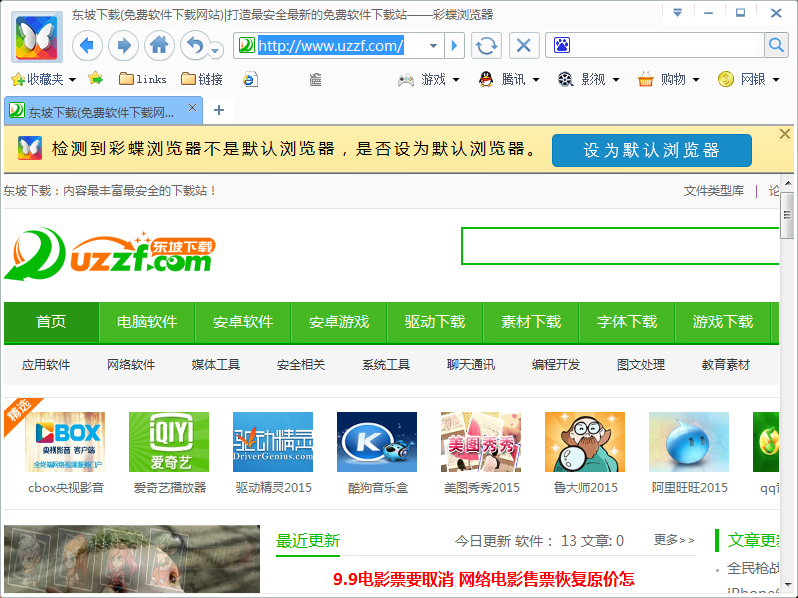Open the 酷狗音乐盒 app icon
This screenshot has height=598, width=798.
(x=377, y=442)
